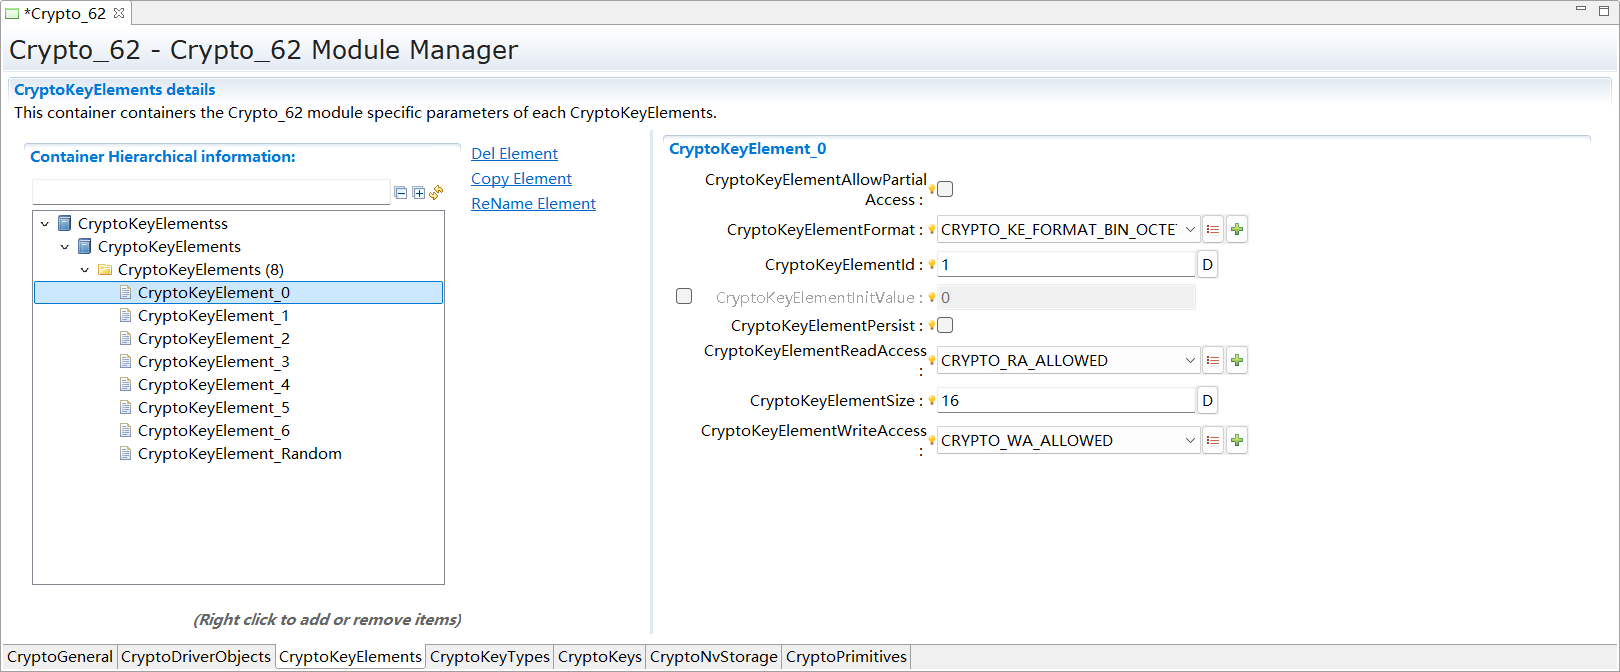Click the lightbulb hint next to CryptoKeyElementSize
The height and width of the screenshot is (672, 1620).
coord(932,400)
